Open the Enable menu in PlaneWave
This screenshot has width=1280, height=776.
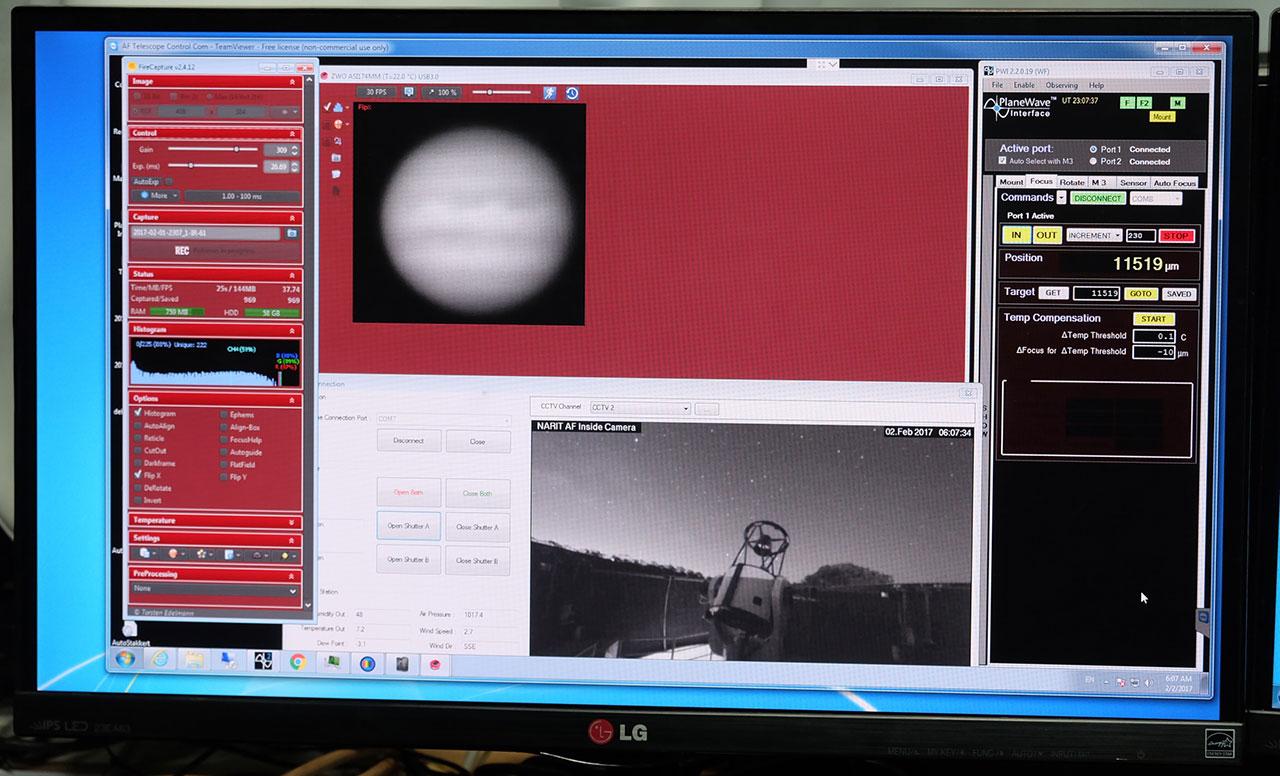1024,85
